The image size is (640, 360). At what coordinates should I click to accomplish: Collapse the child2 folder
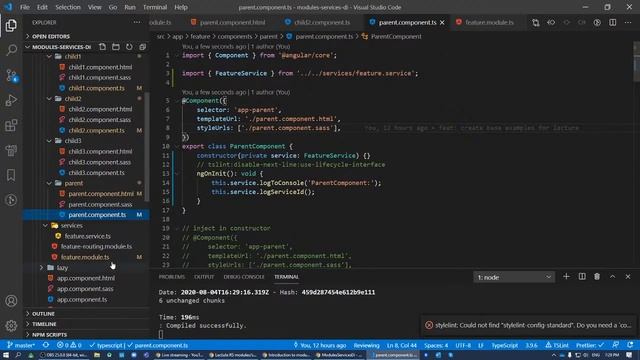[x=73, y=98]
